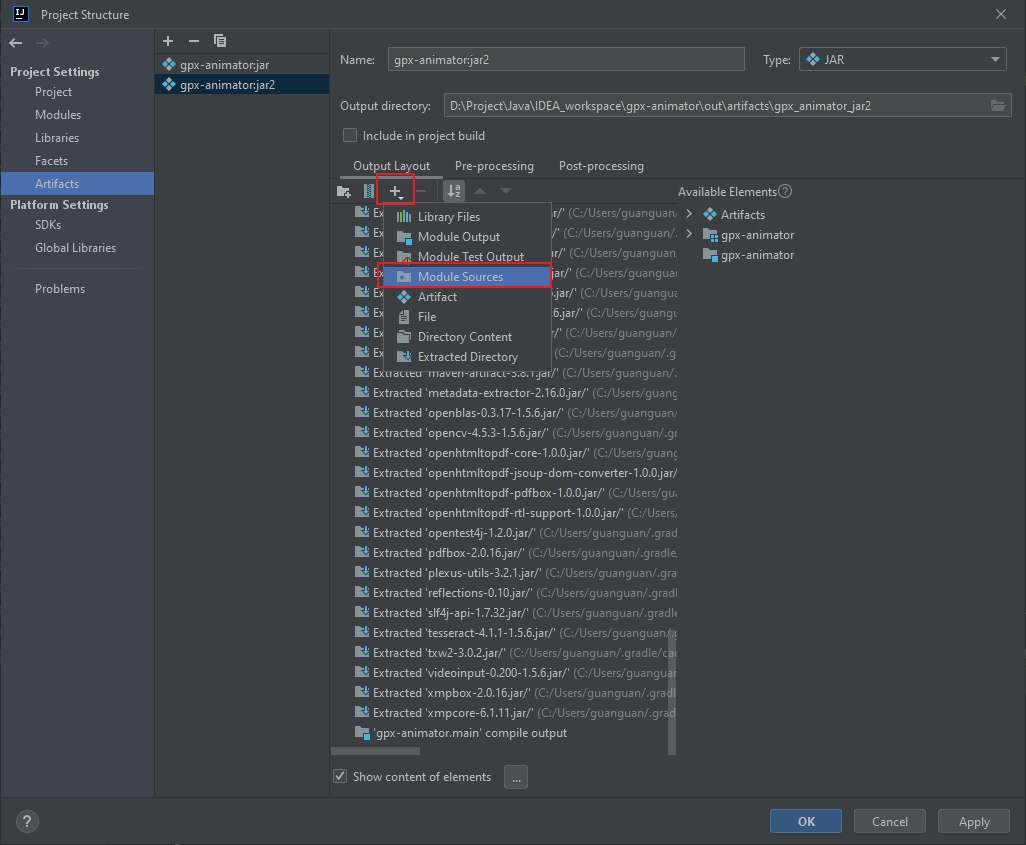
Task: Uncheck Show content of elements
Action: (340, 776)
